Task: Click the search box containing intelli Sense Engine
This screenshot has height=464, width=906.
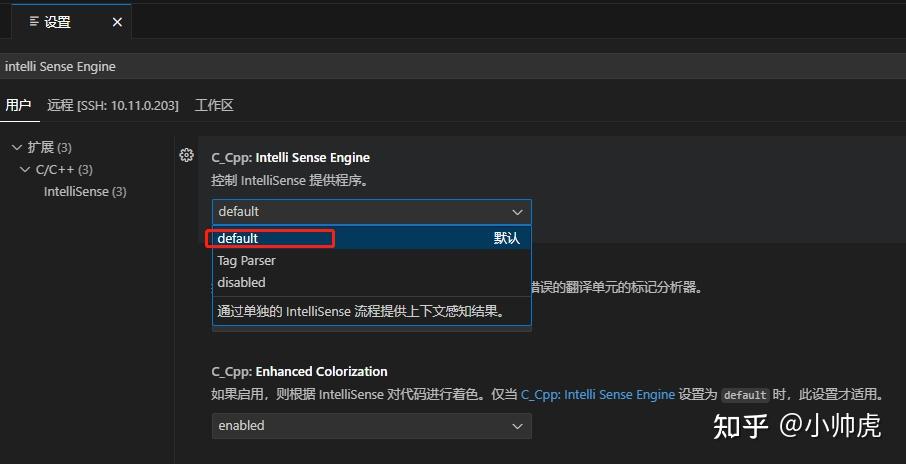Action: point(453,66)
